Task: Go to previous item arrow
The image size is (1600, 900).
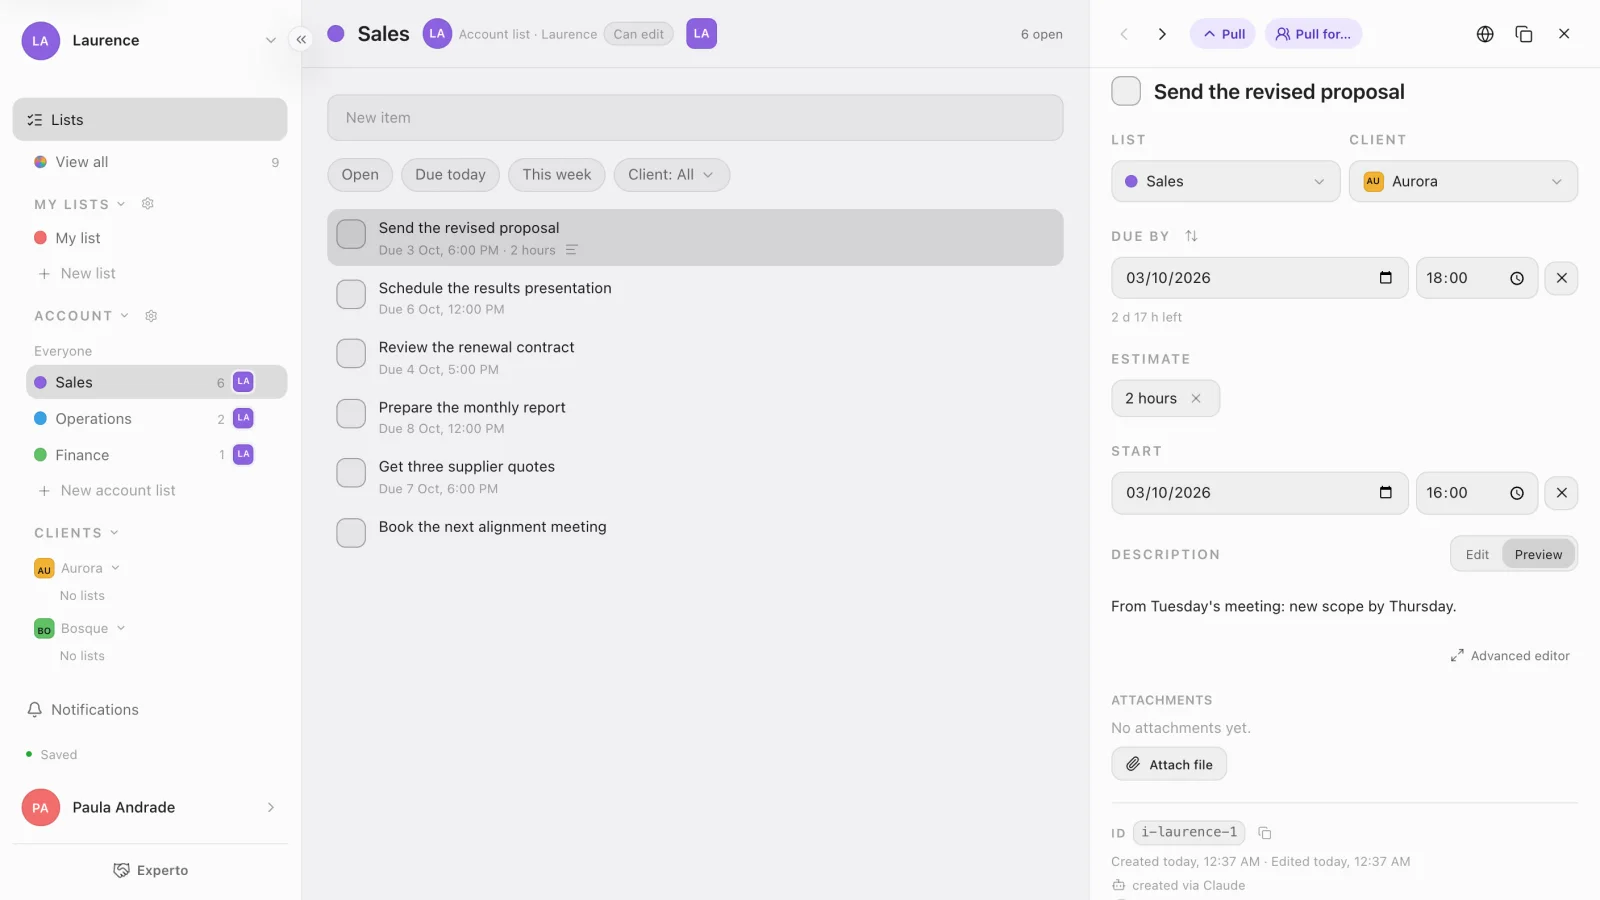Action: click(x=1124, y=34)
